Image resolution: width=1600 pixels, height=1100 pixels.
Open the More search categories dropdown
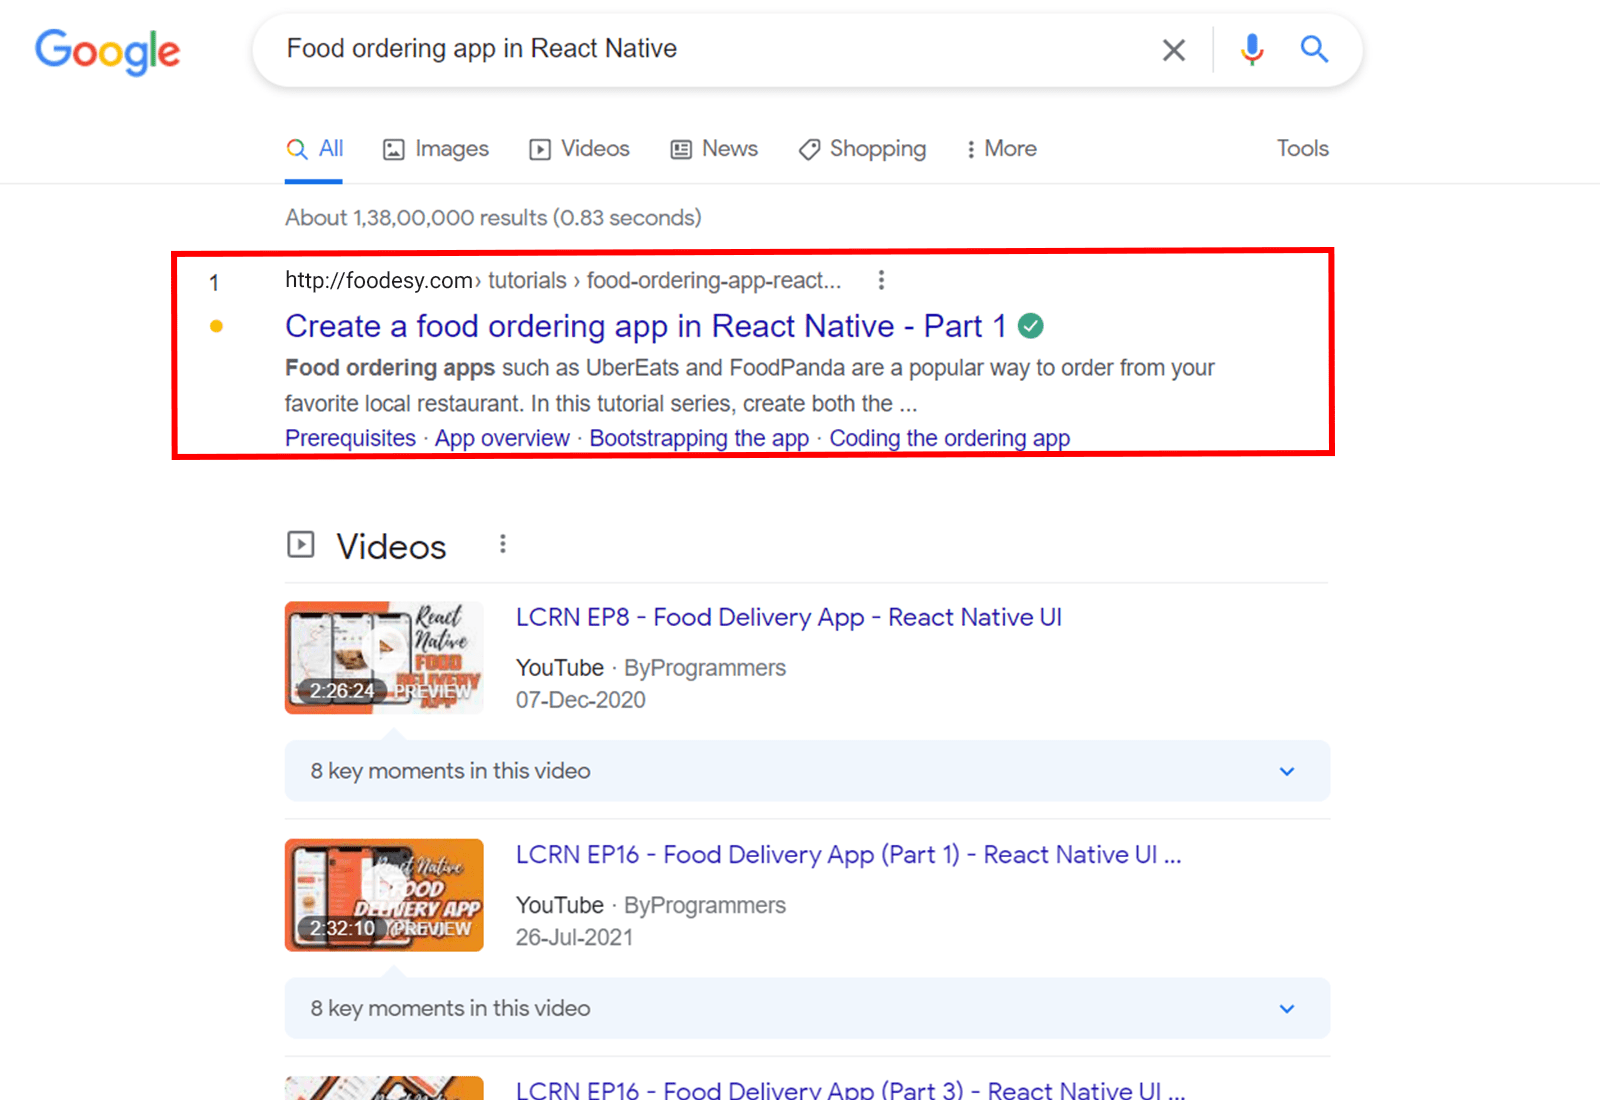click(1000, 148)
